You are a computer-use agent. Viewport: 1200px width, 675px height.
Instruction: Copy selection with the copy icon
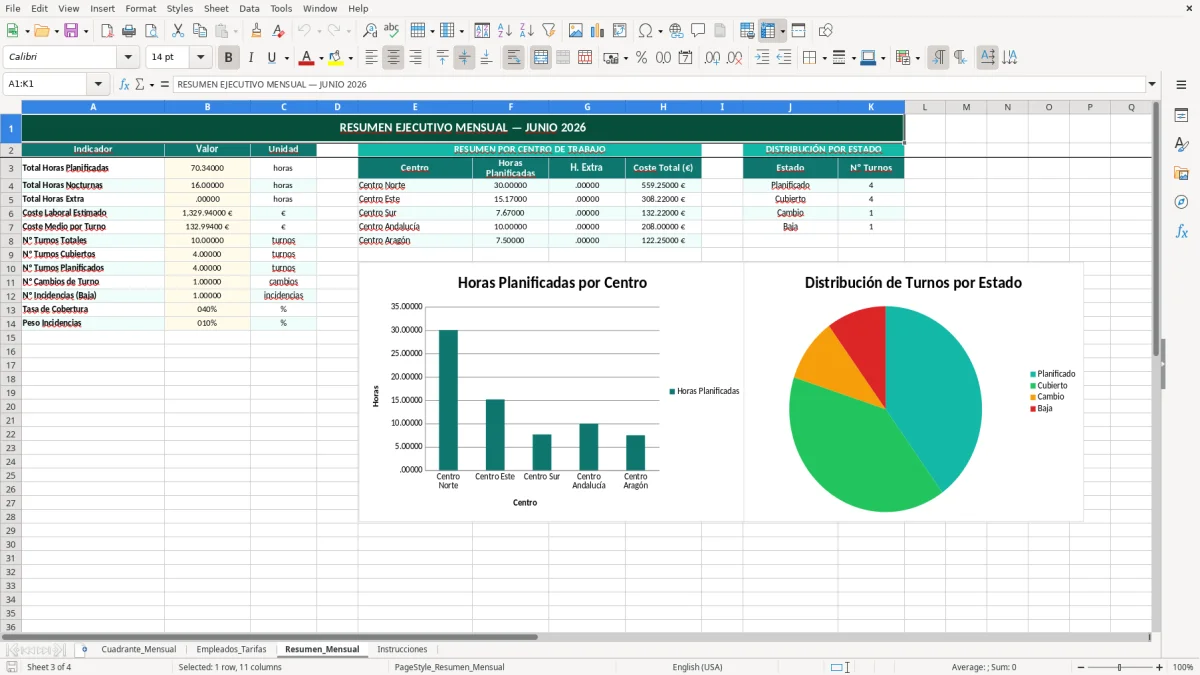click(x=200, y=31)
